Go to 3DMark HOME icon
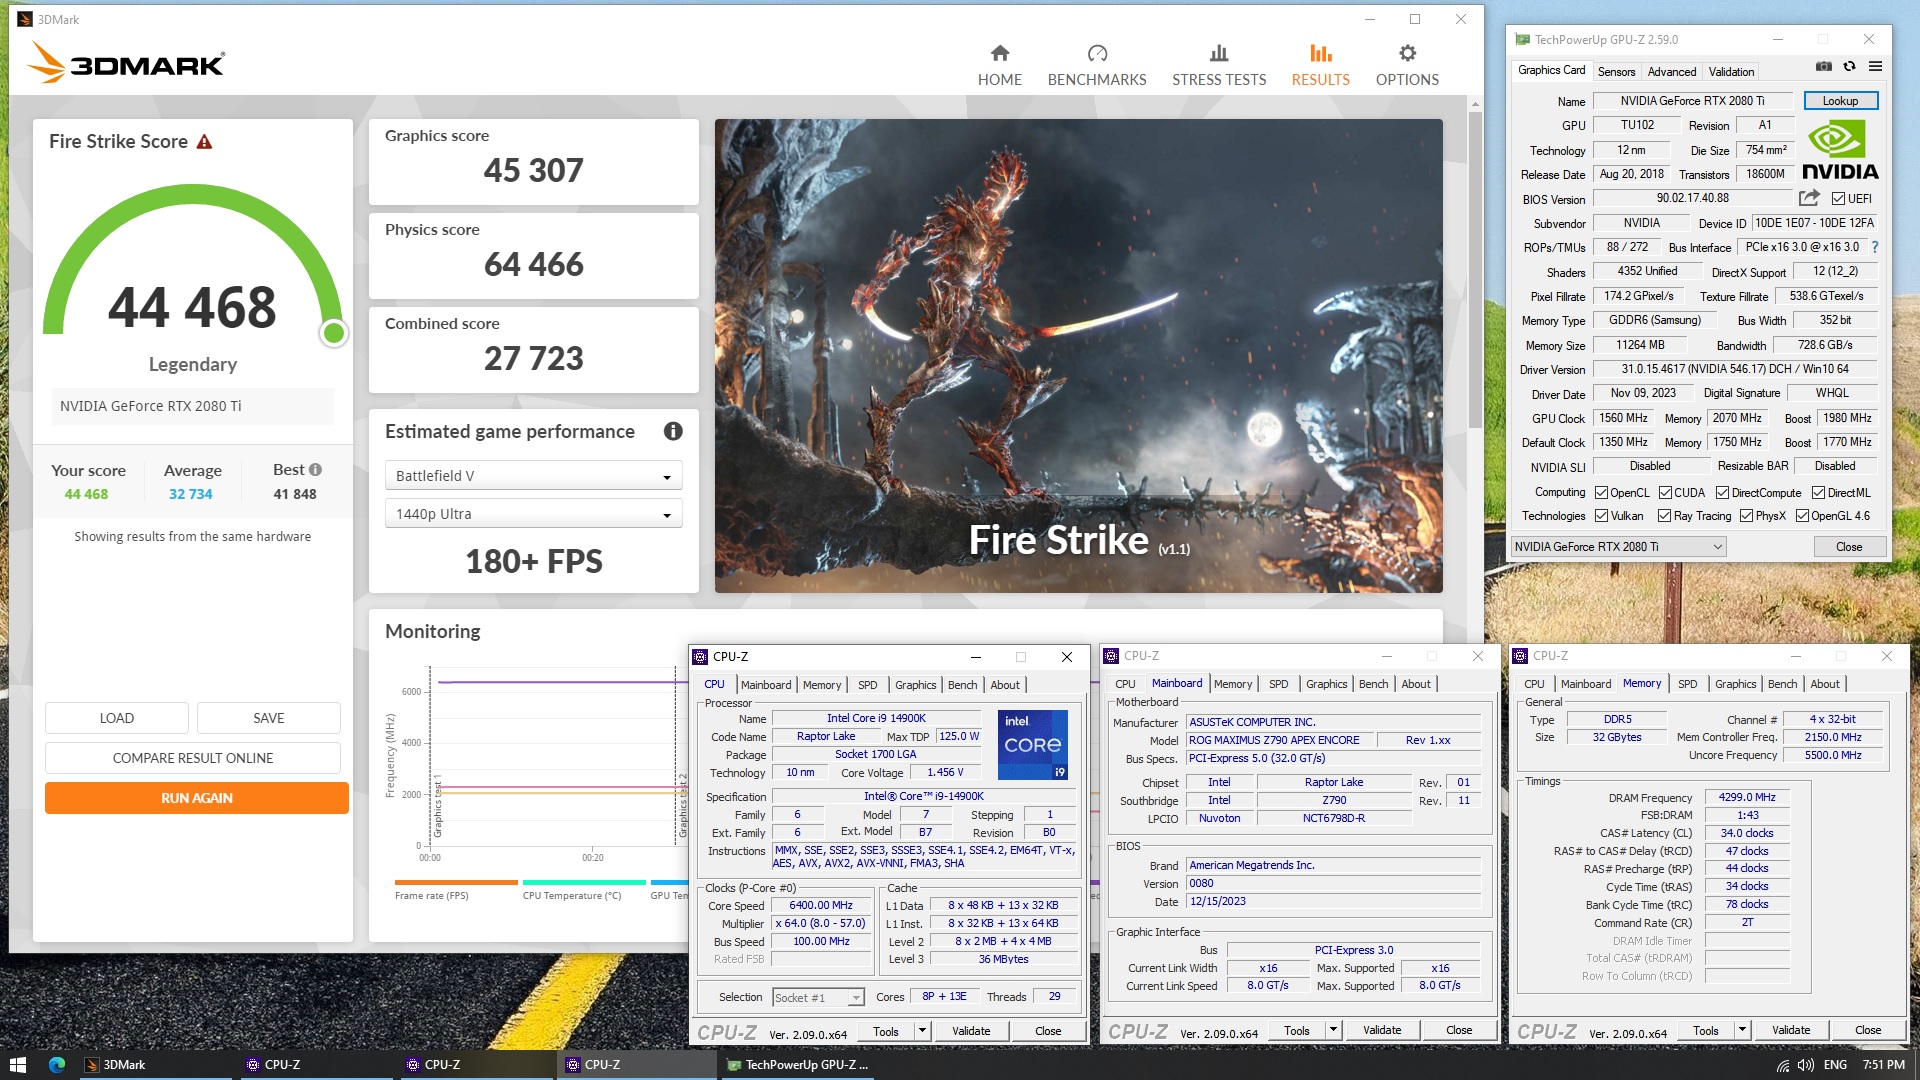Screen dimensions: 1920x1080 coord(999,53)
